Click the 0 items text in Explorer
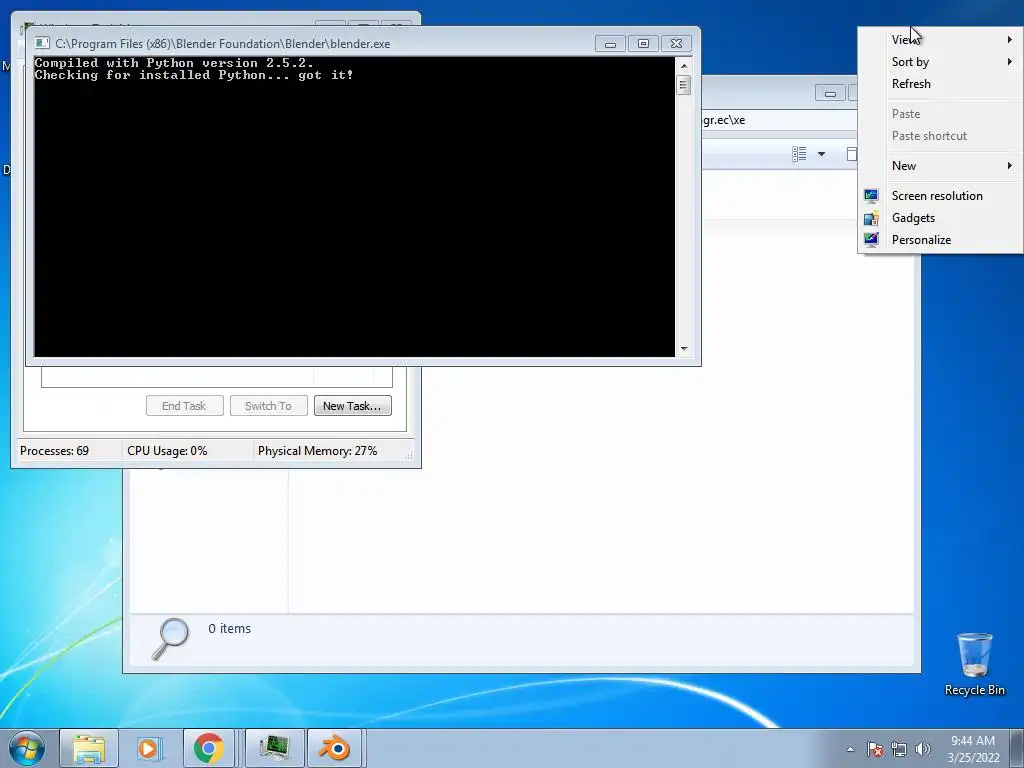 [229, 628]
